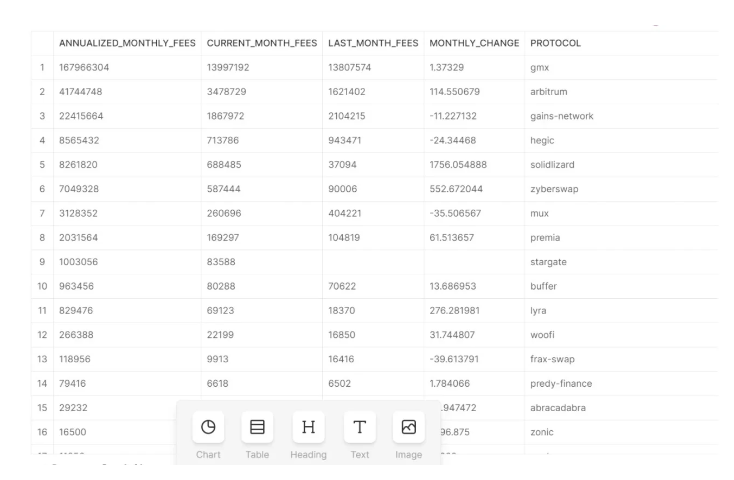Click monthly change value -39.613791
The image size is (734, 480).
[x=454, y=360]
